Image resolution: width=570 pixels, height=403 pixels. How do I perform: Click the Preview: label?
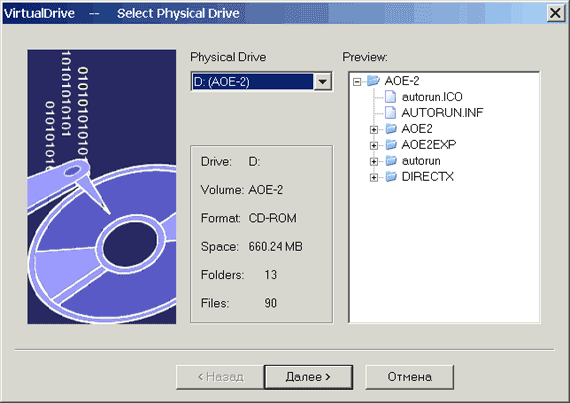[365, 57]
